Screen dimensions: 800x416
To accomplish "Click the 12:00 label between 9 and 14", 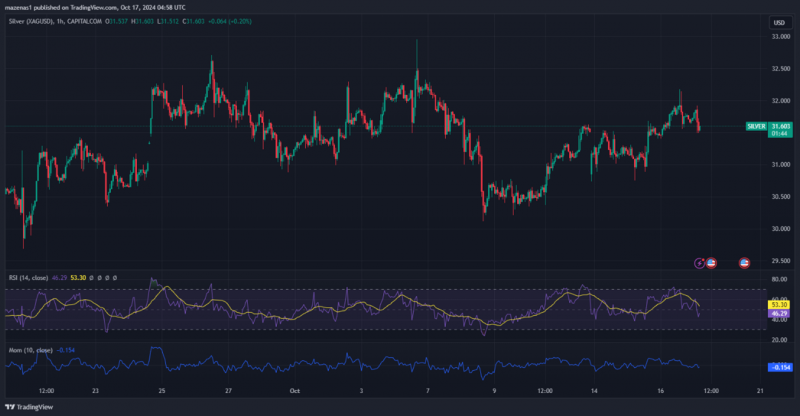I will coord(544,391).
